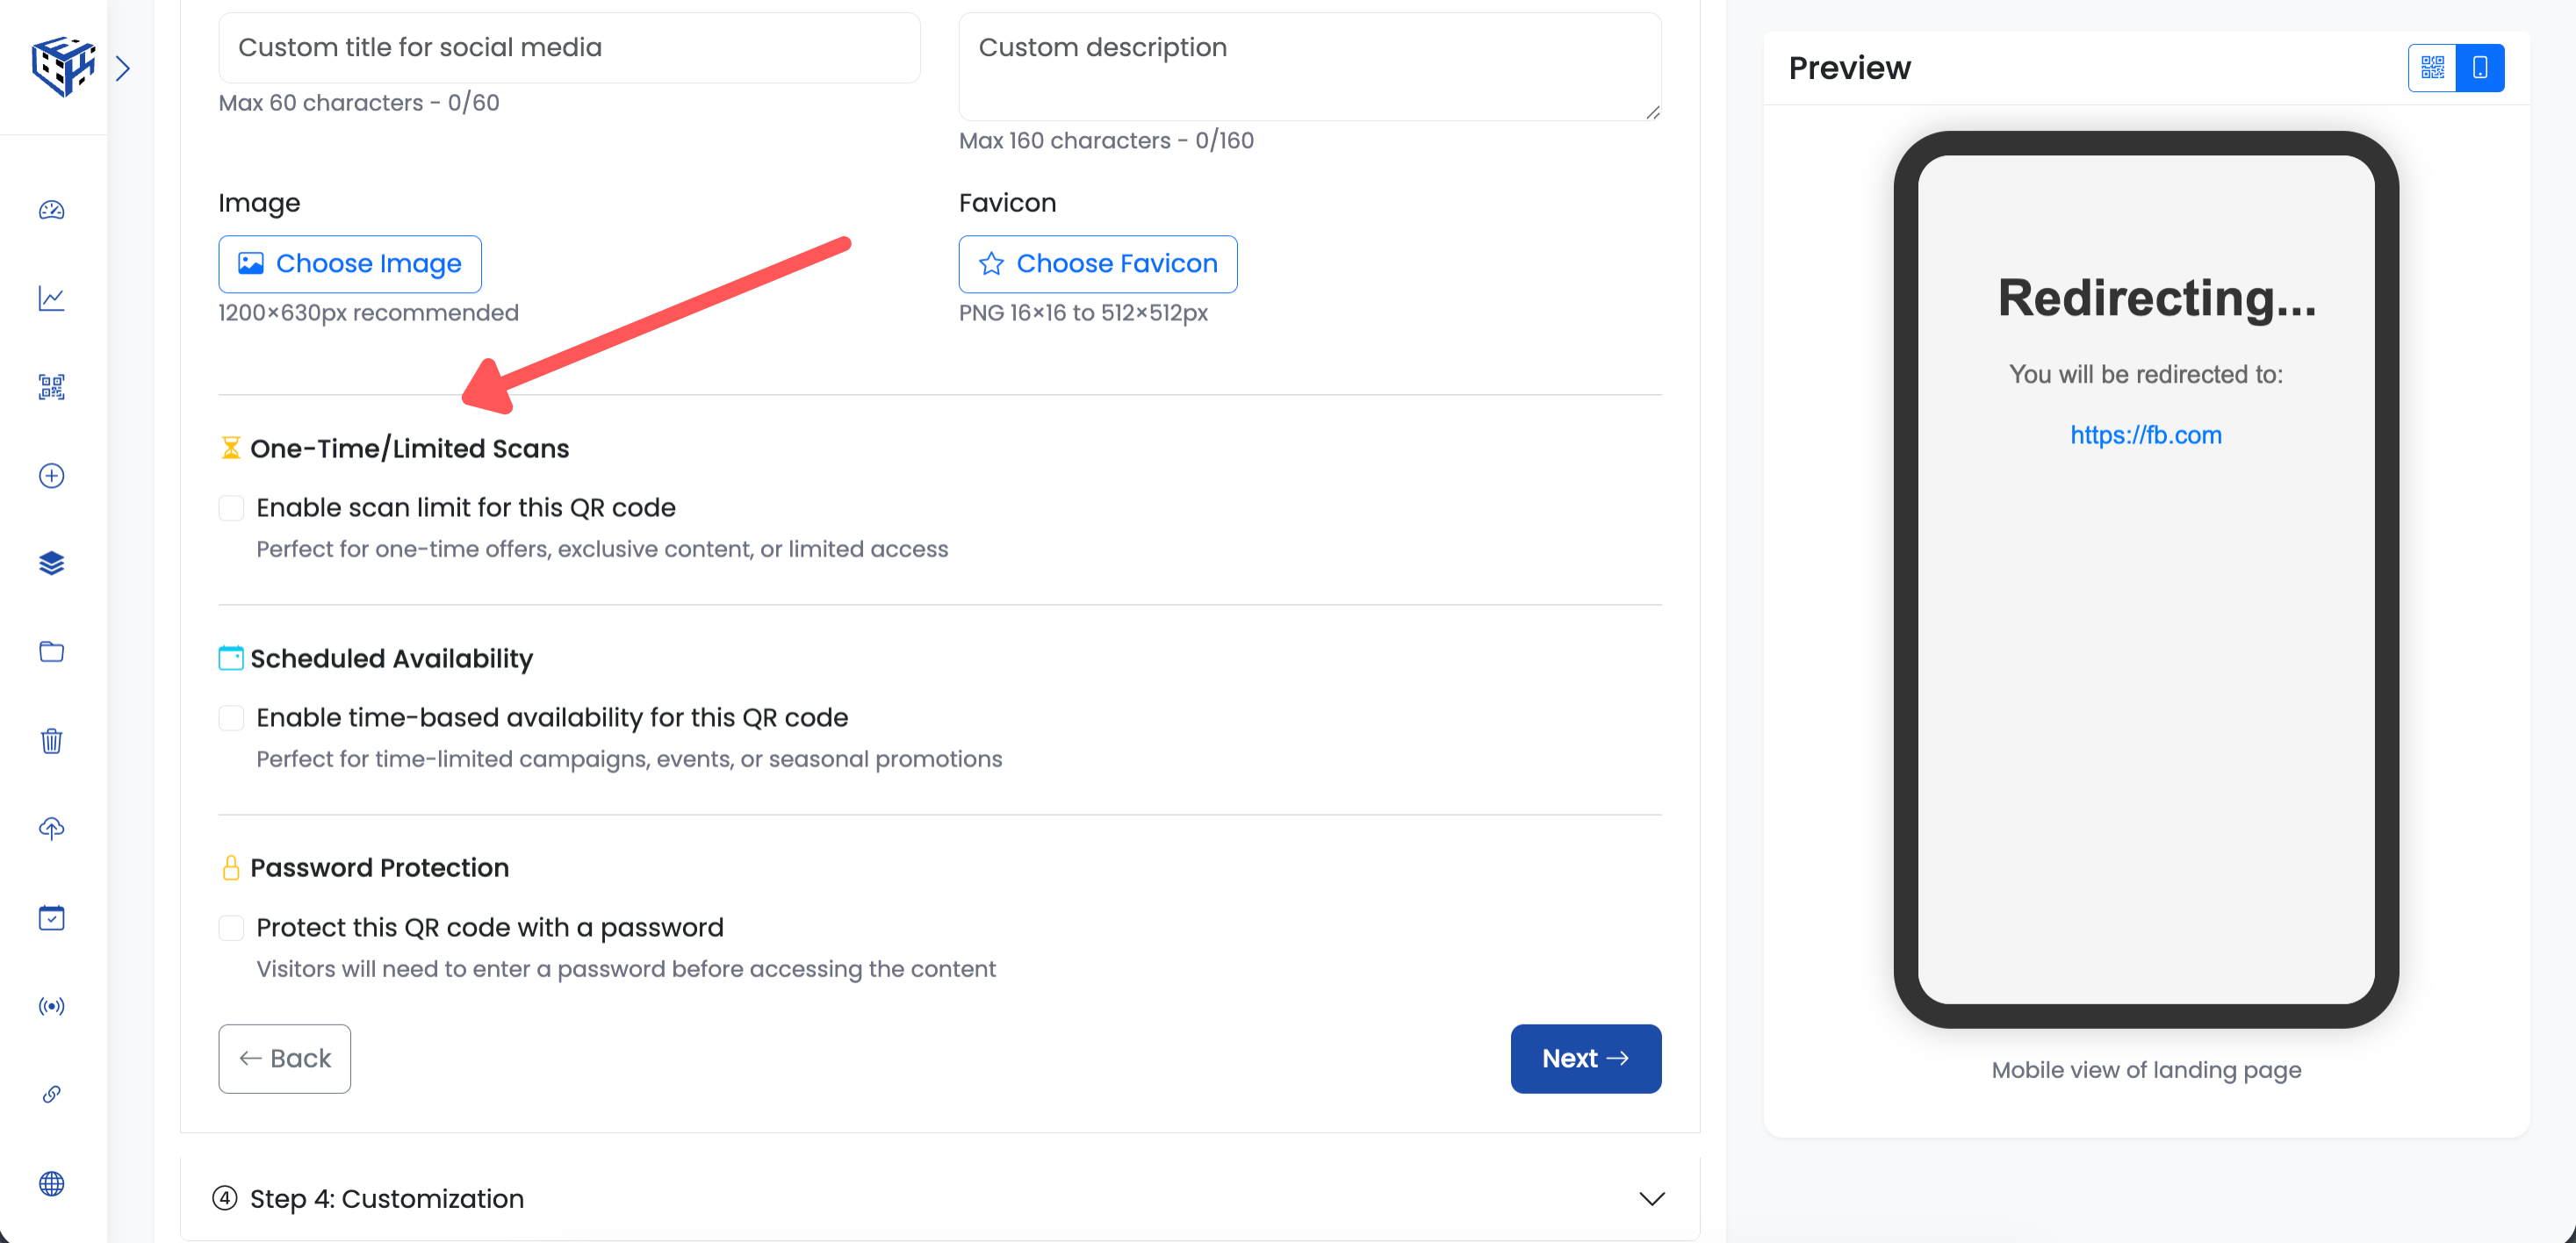Click the cloud upload sidebar icon
Screen dimensions: 2576x1243
tap(52, 828)
